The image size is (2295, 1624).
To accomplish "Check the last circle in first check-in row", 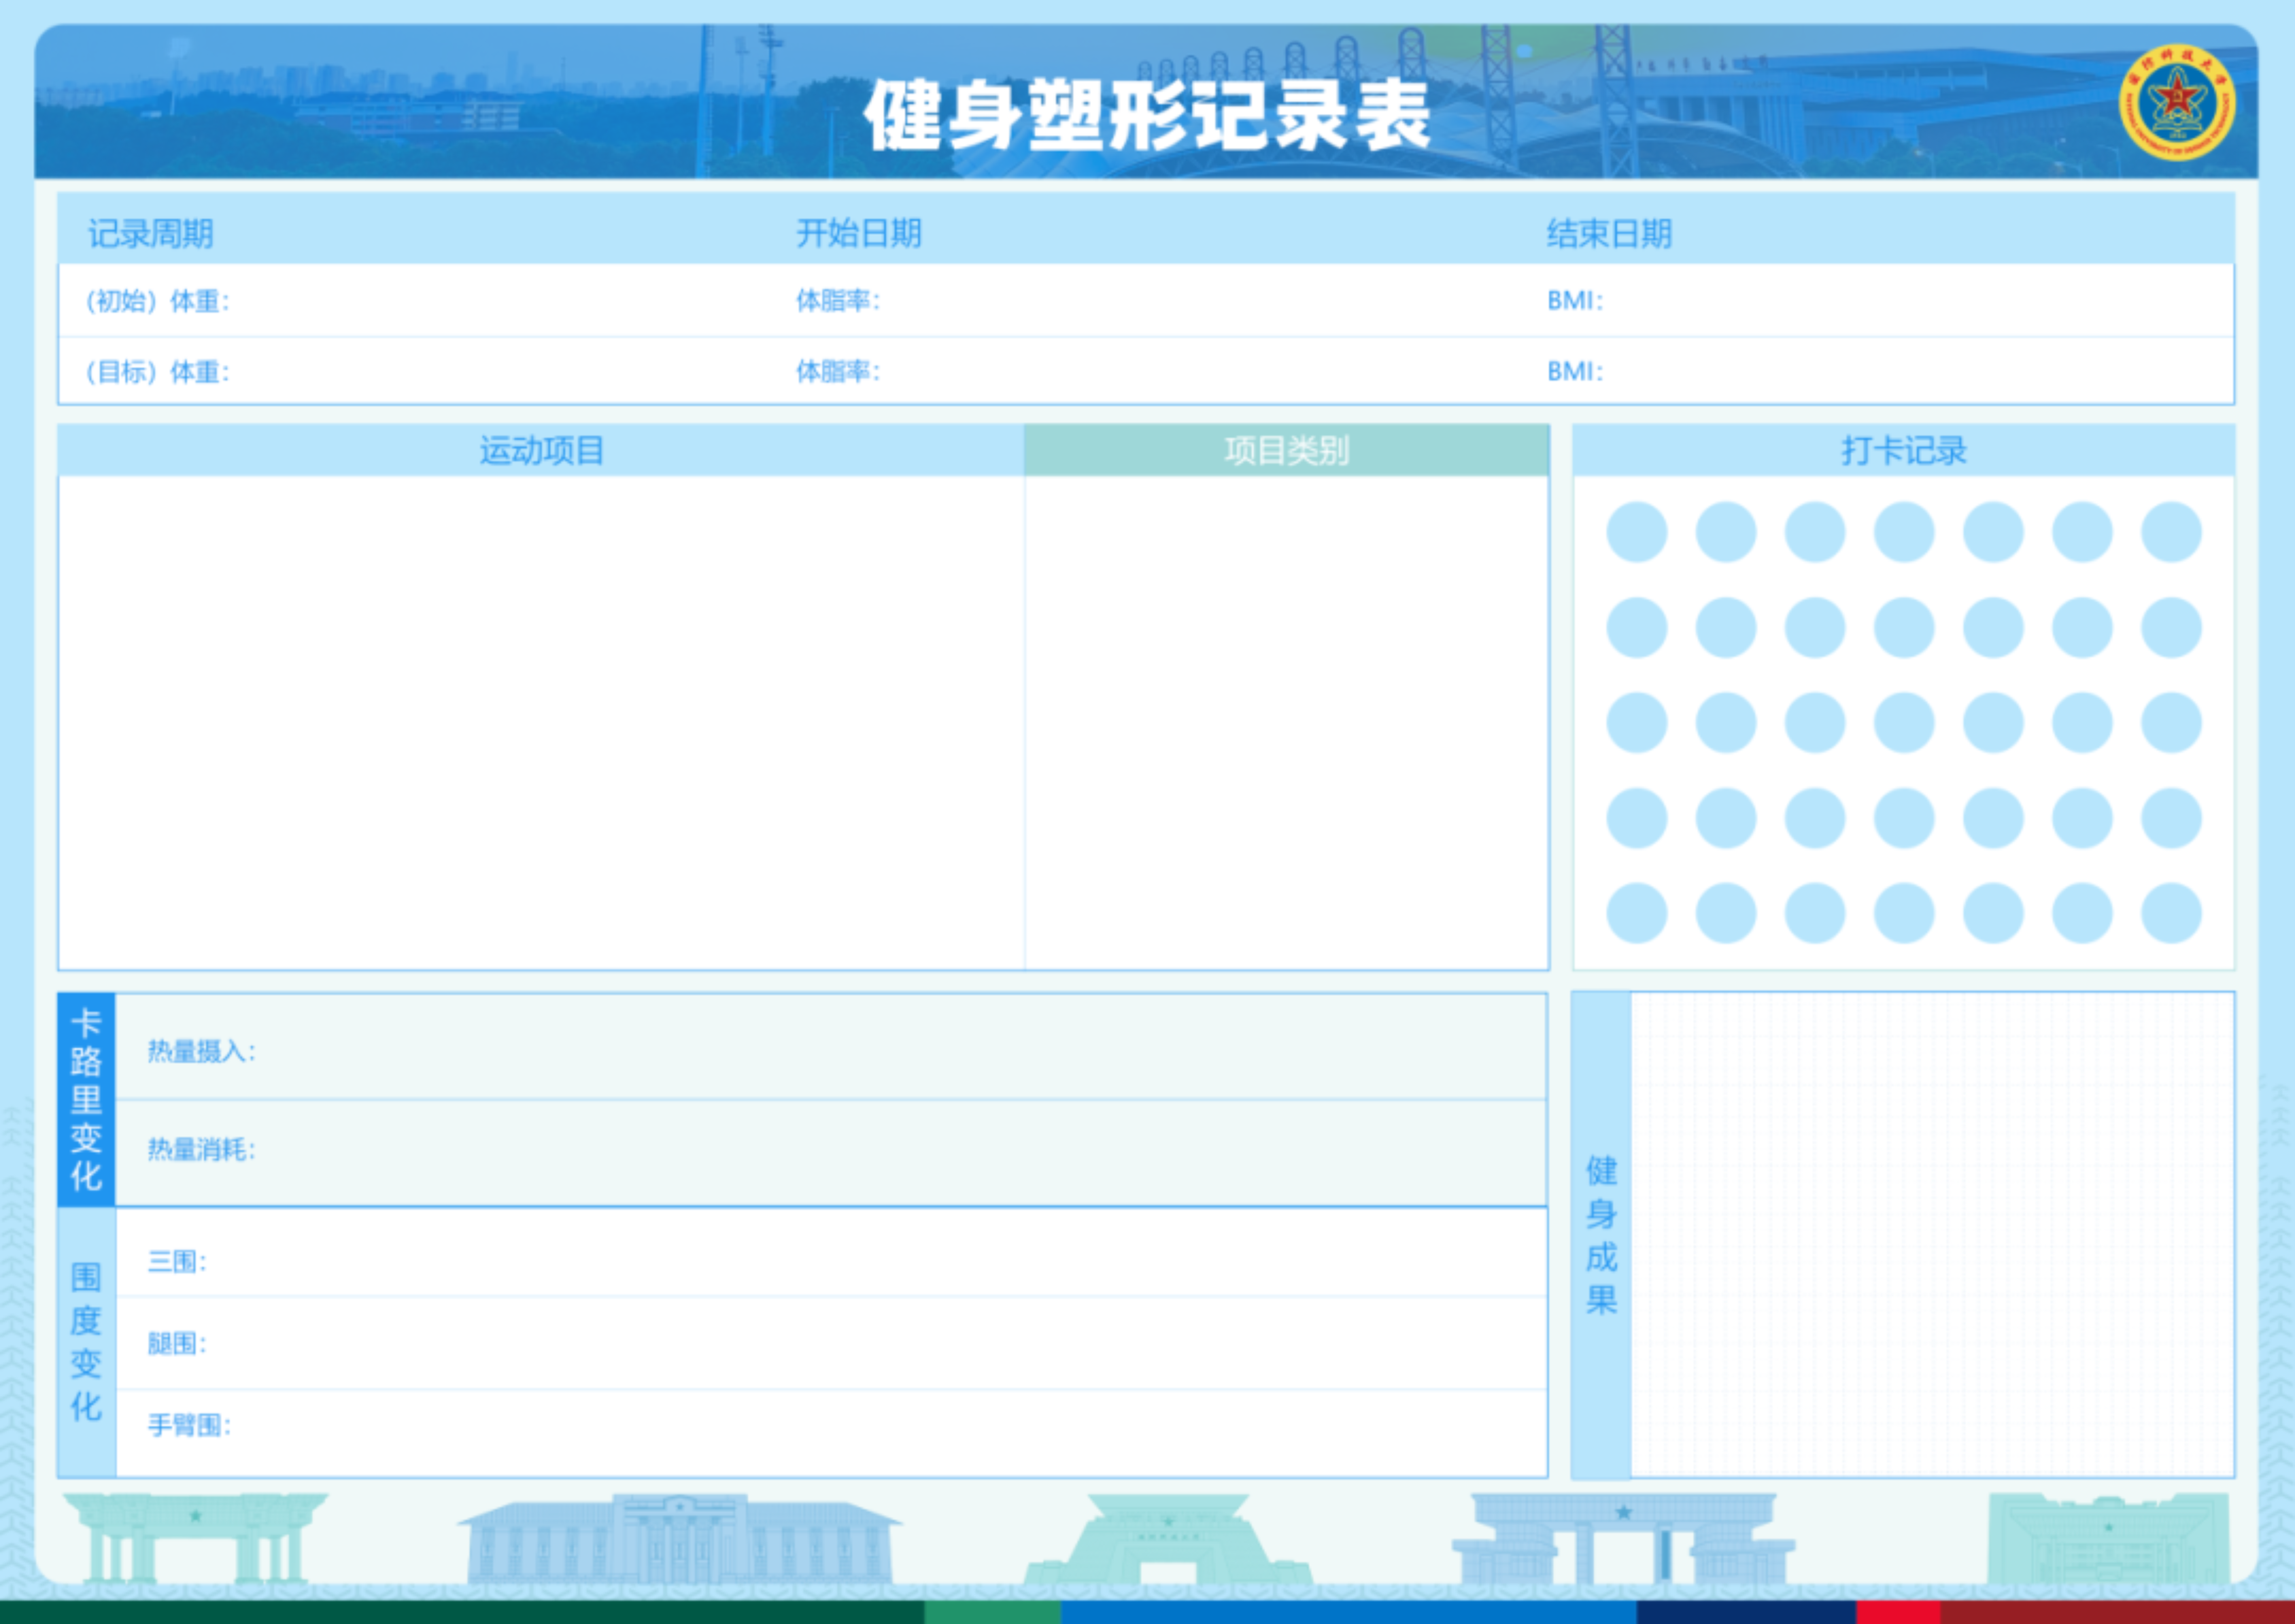I will point(2171,532).
